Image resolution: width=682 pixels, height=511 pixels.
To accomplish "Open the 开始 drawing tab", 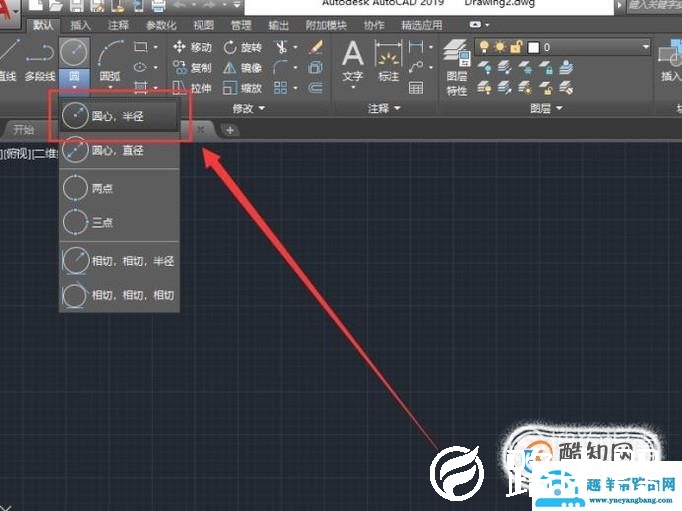I will (23, 130).
